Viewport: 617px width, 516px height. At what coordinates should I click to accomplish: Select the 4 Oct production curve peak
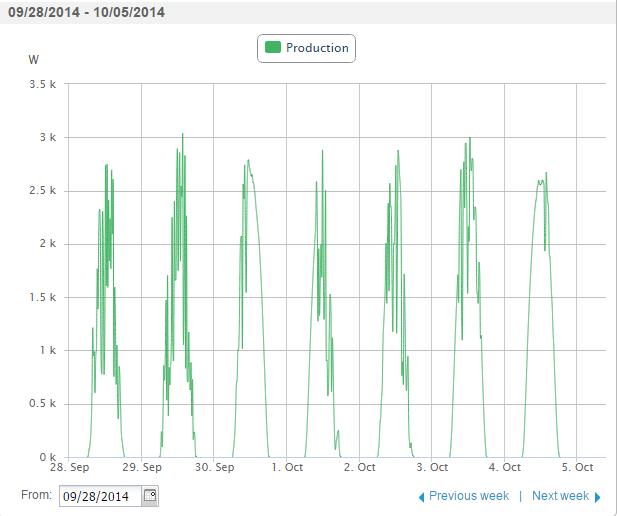click(545, 173)
